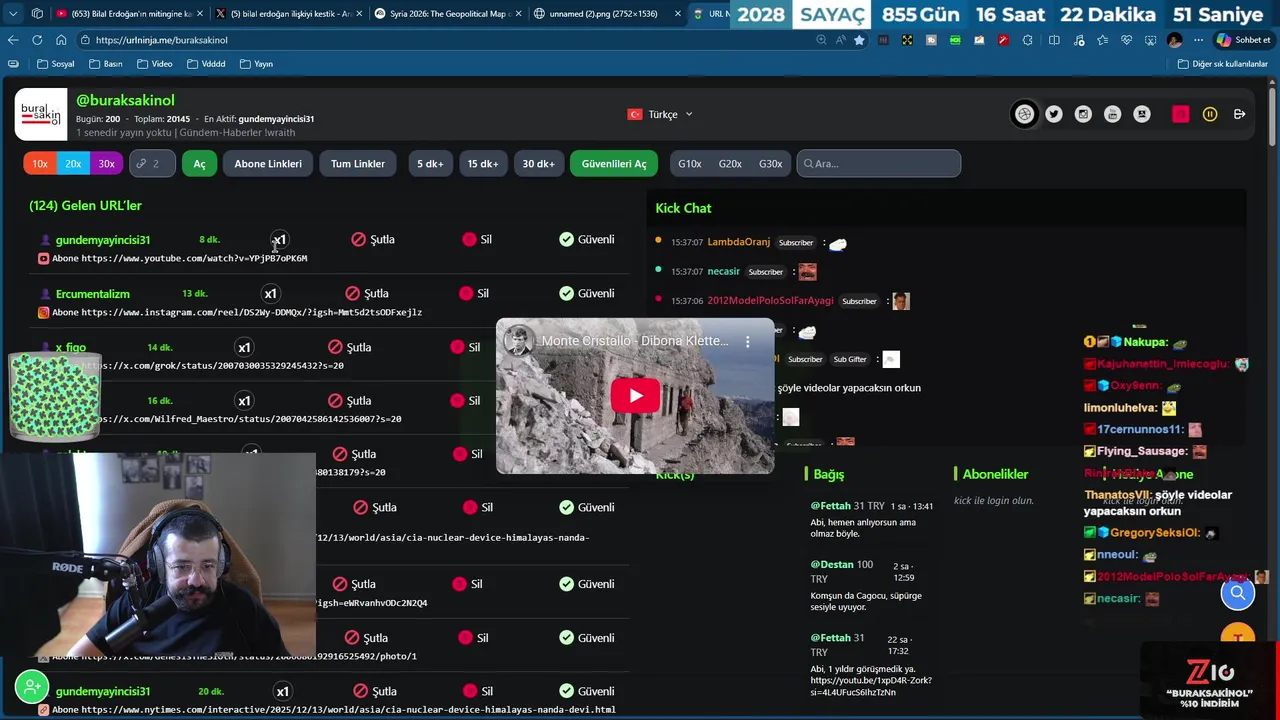Click the Sohbet et button in browser

(x=1243, y=40)
